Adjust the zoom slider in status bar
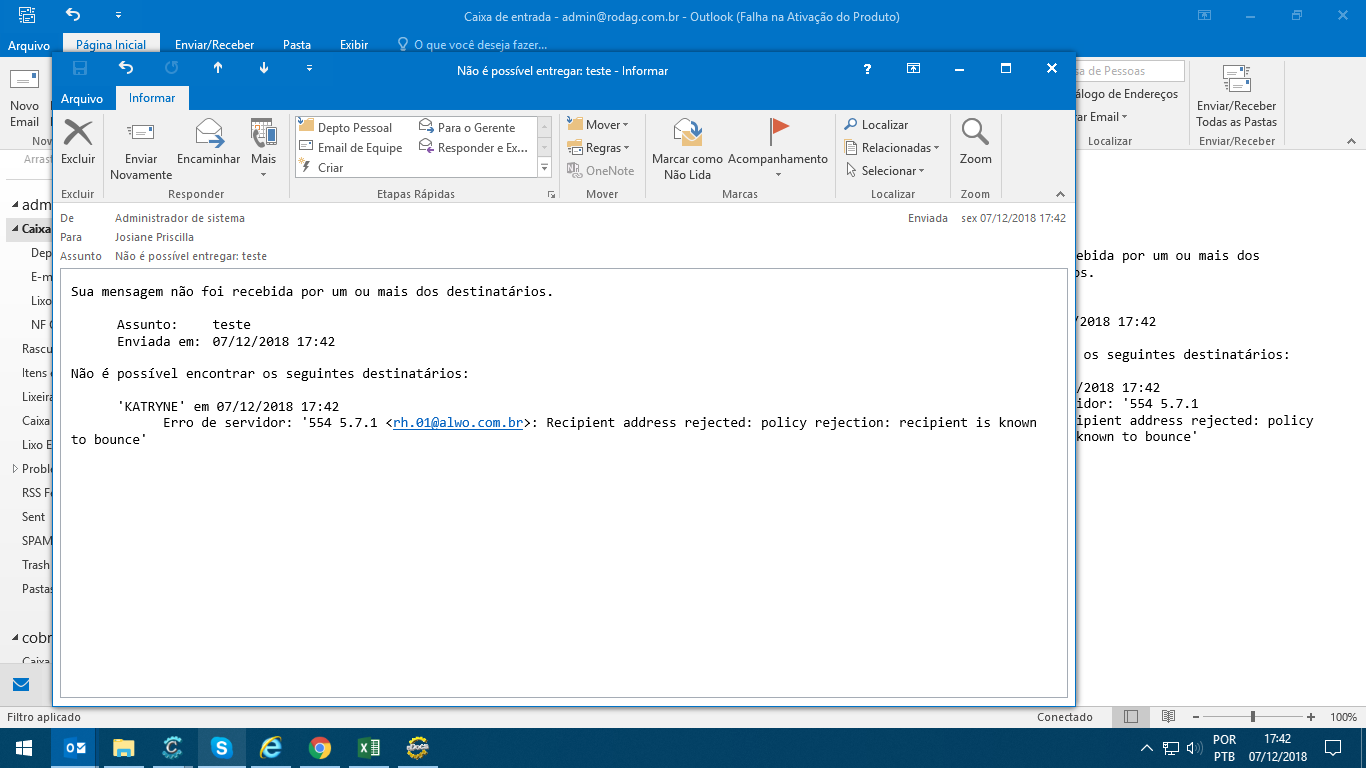This screenshot has height=768, width=1366. pyautogui.click(x=1253, y=717)
